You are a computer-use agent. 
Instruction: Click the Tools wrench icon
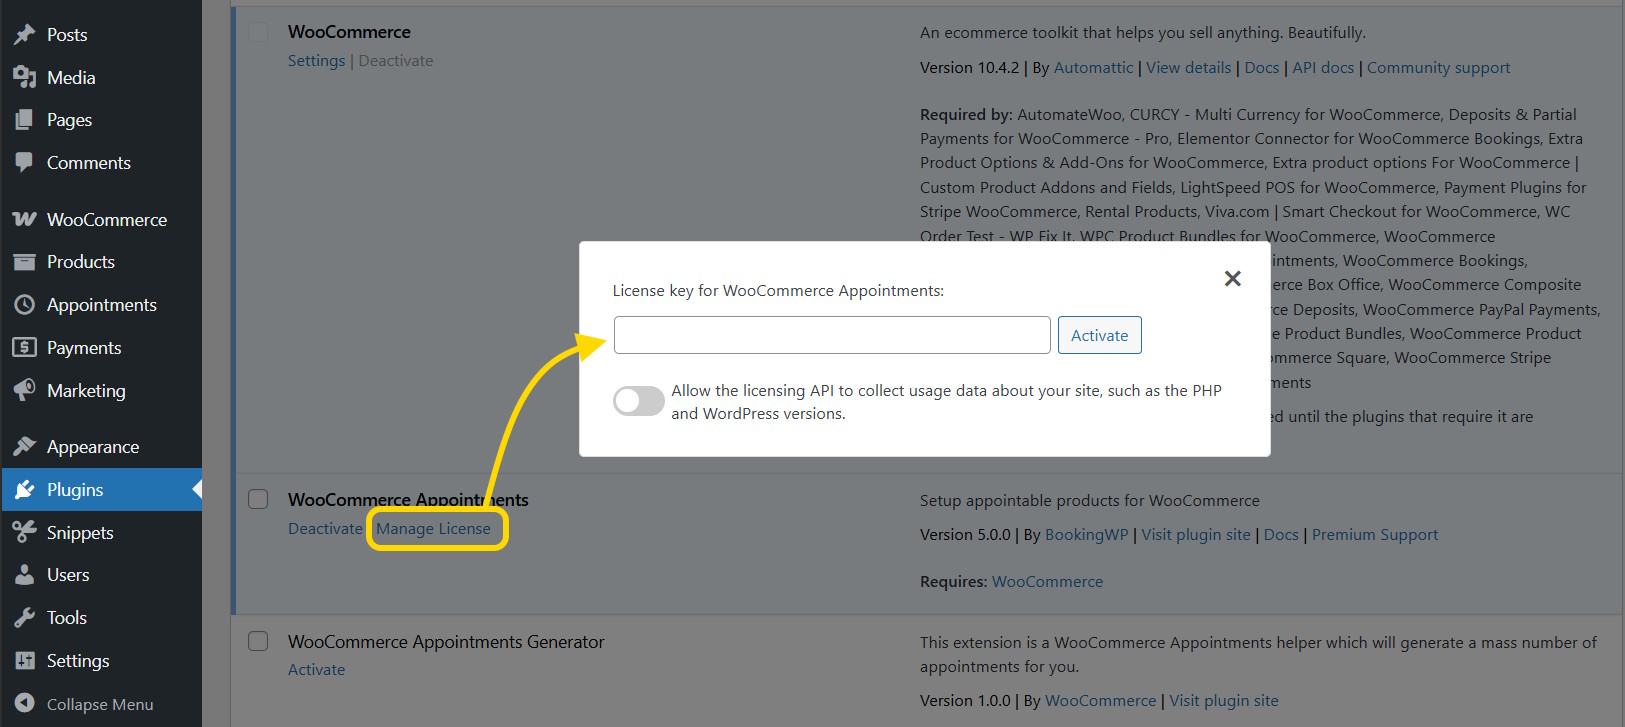click(x=25, y=618)
